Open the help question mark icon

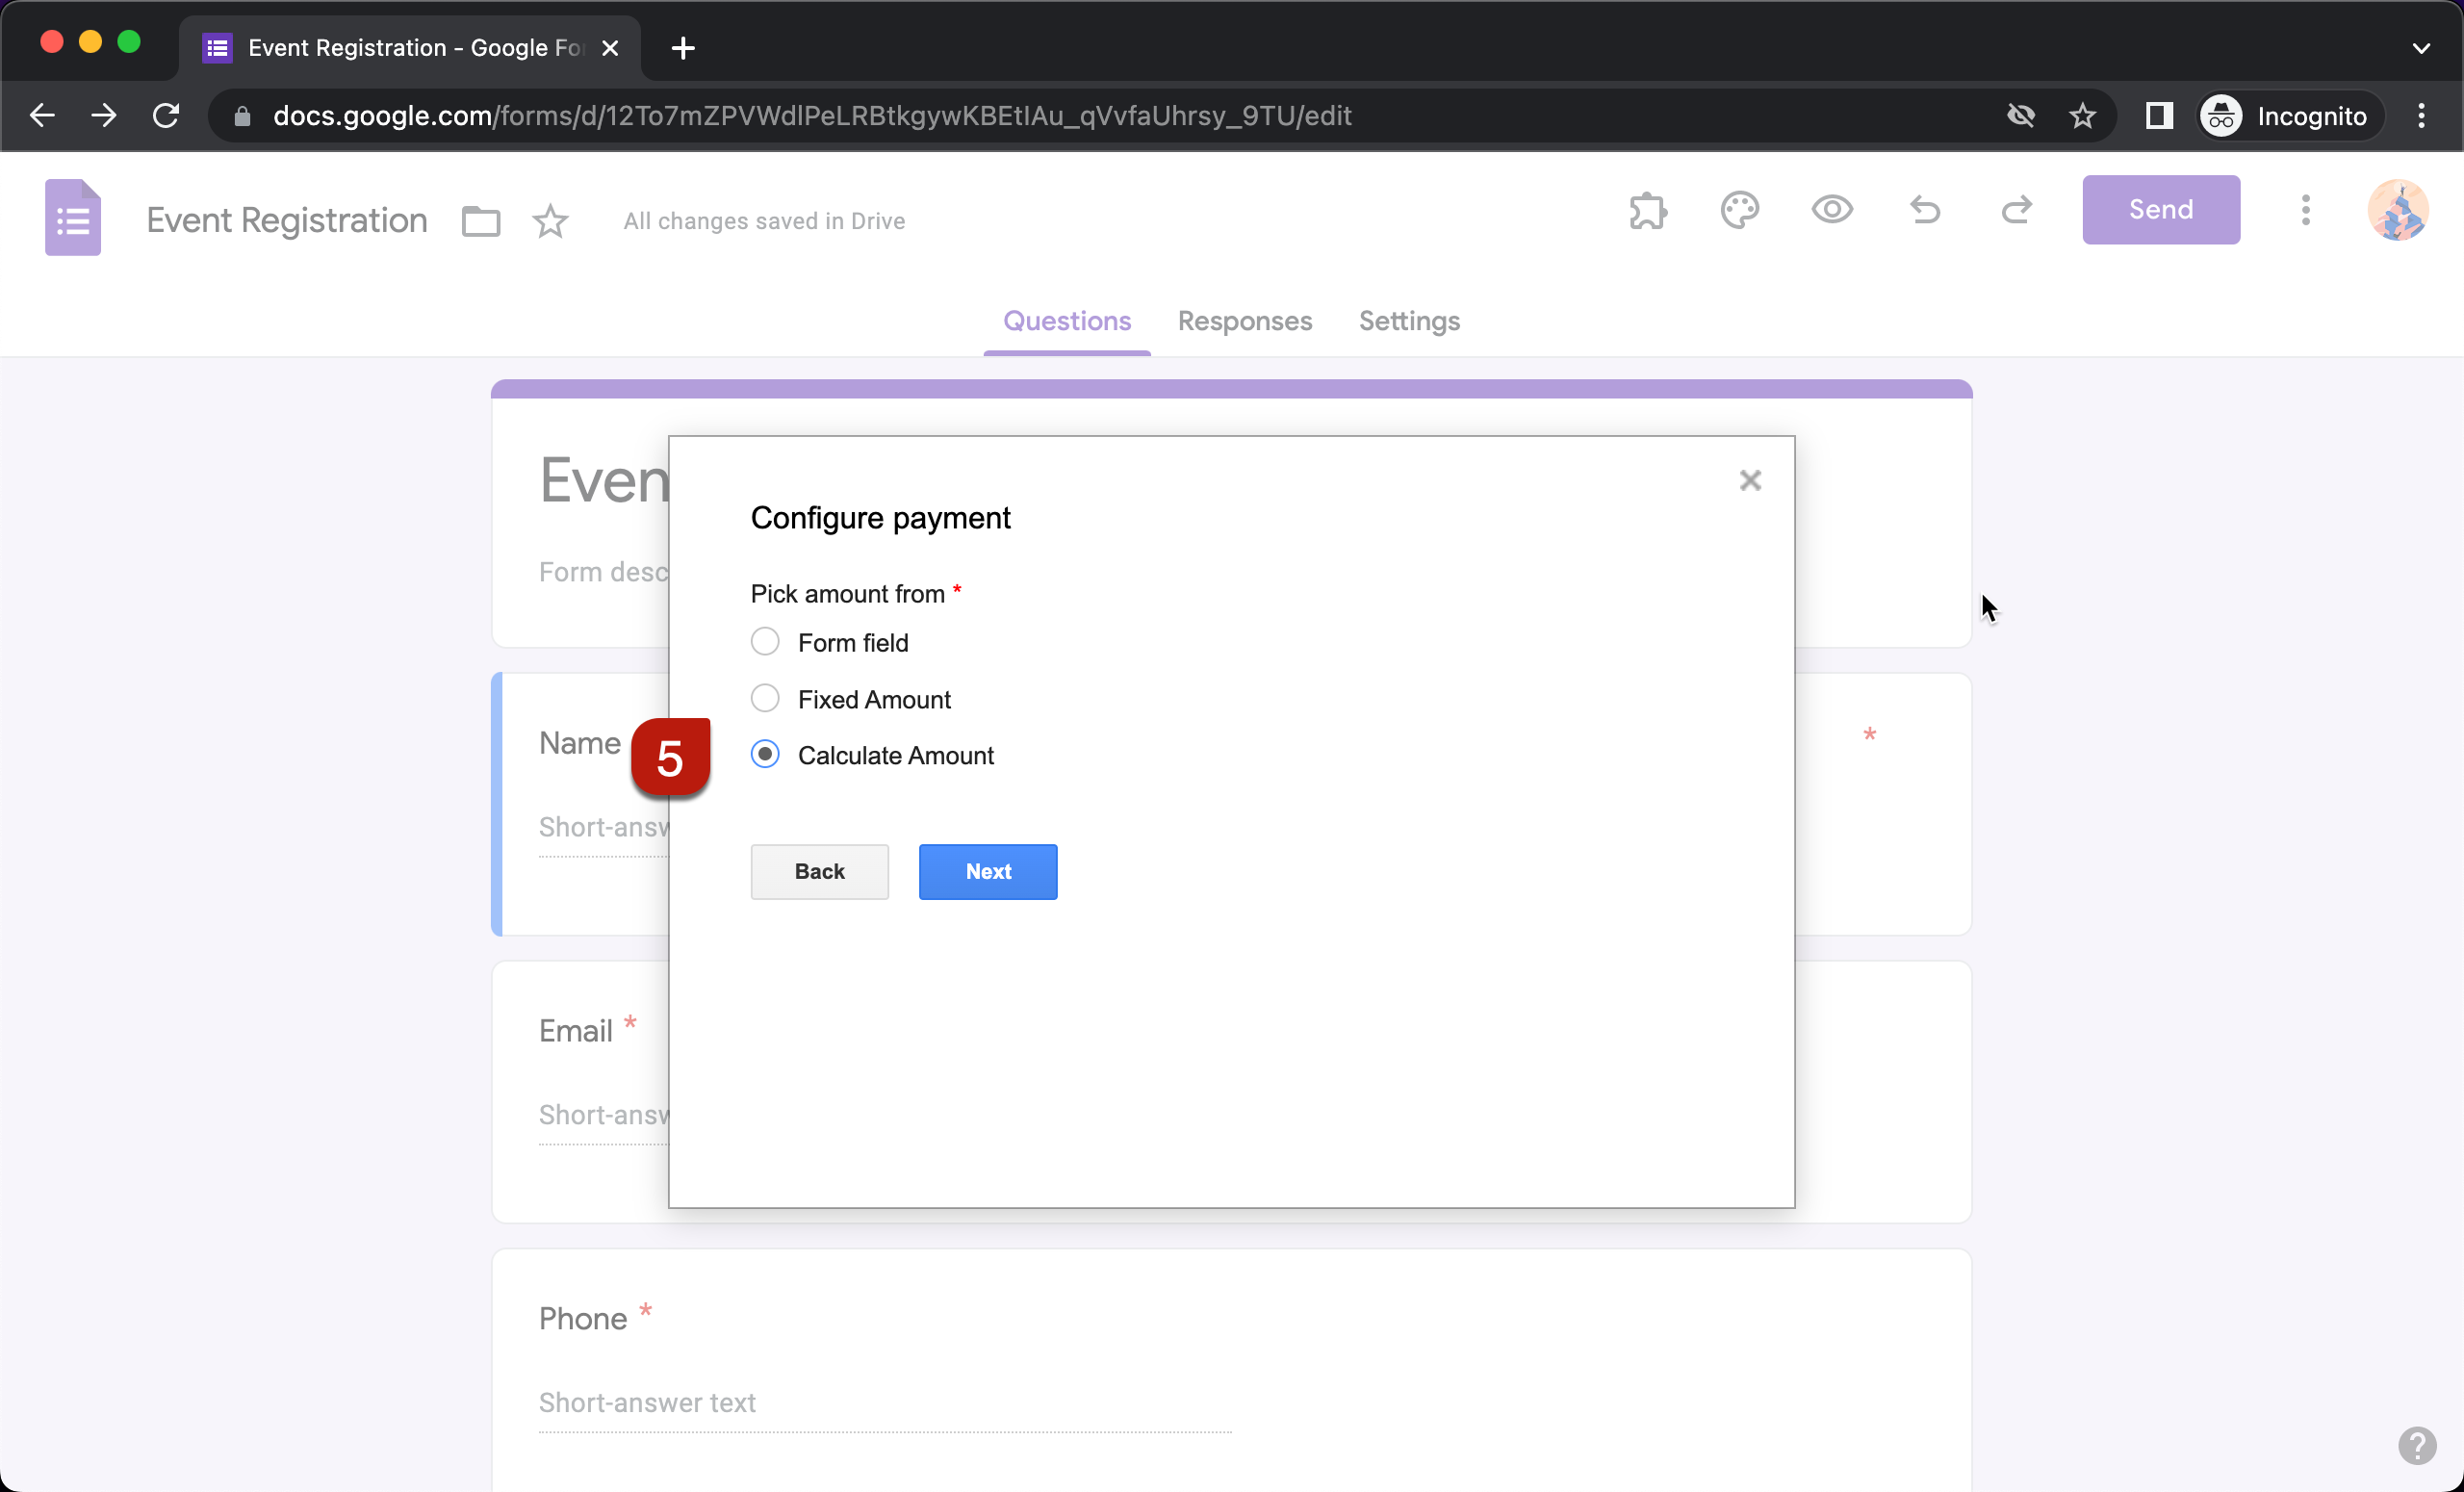2418,1446
